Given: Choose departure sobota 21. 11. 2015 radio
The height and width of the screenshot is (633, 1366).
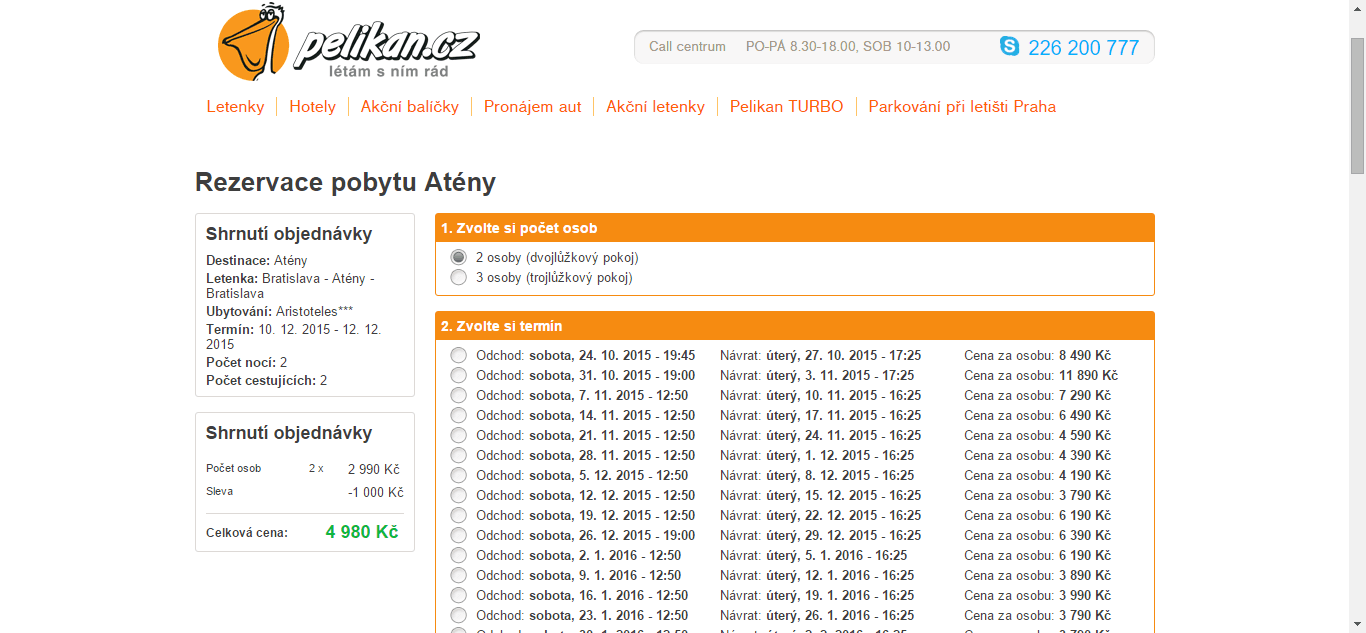Looking at the screenshot, I should click(x=459, y=435).
